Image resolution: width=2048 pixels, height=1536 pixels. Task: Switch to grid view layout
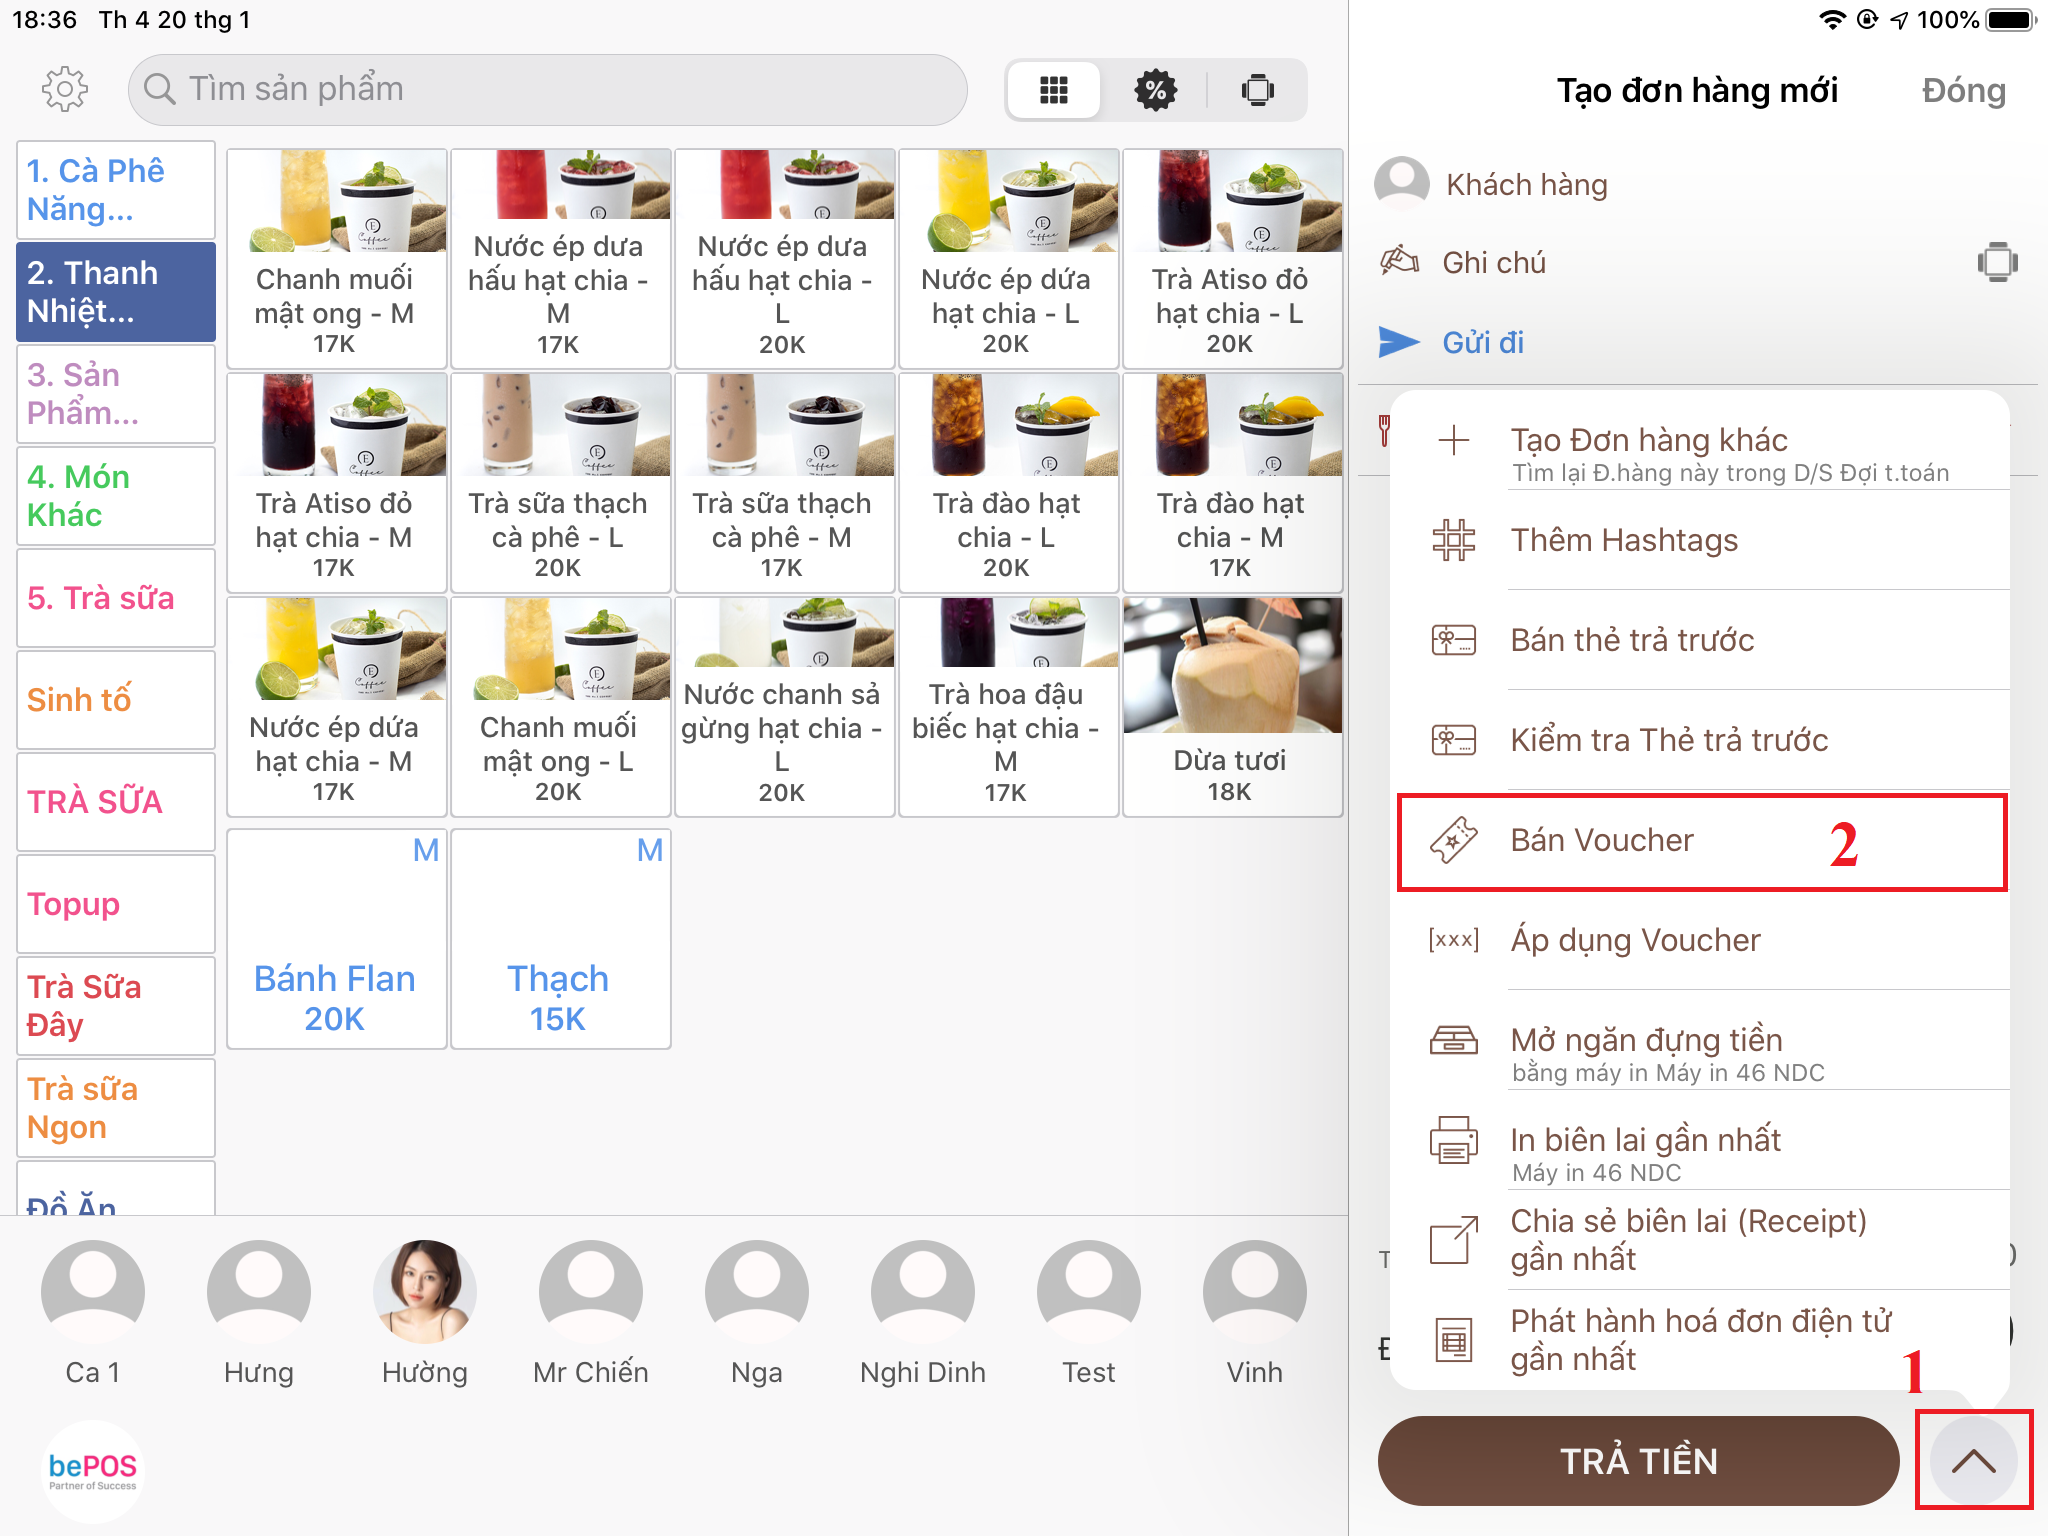click(x=1053, y=90)
